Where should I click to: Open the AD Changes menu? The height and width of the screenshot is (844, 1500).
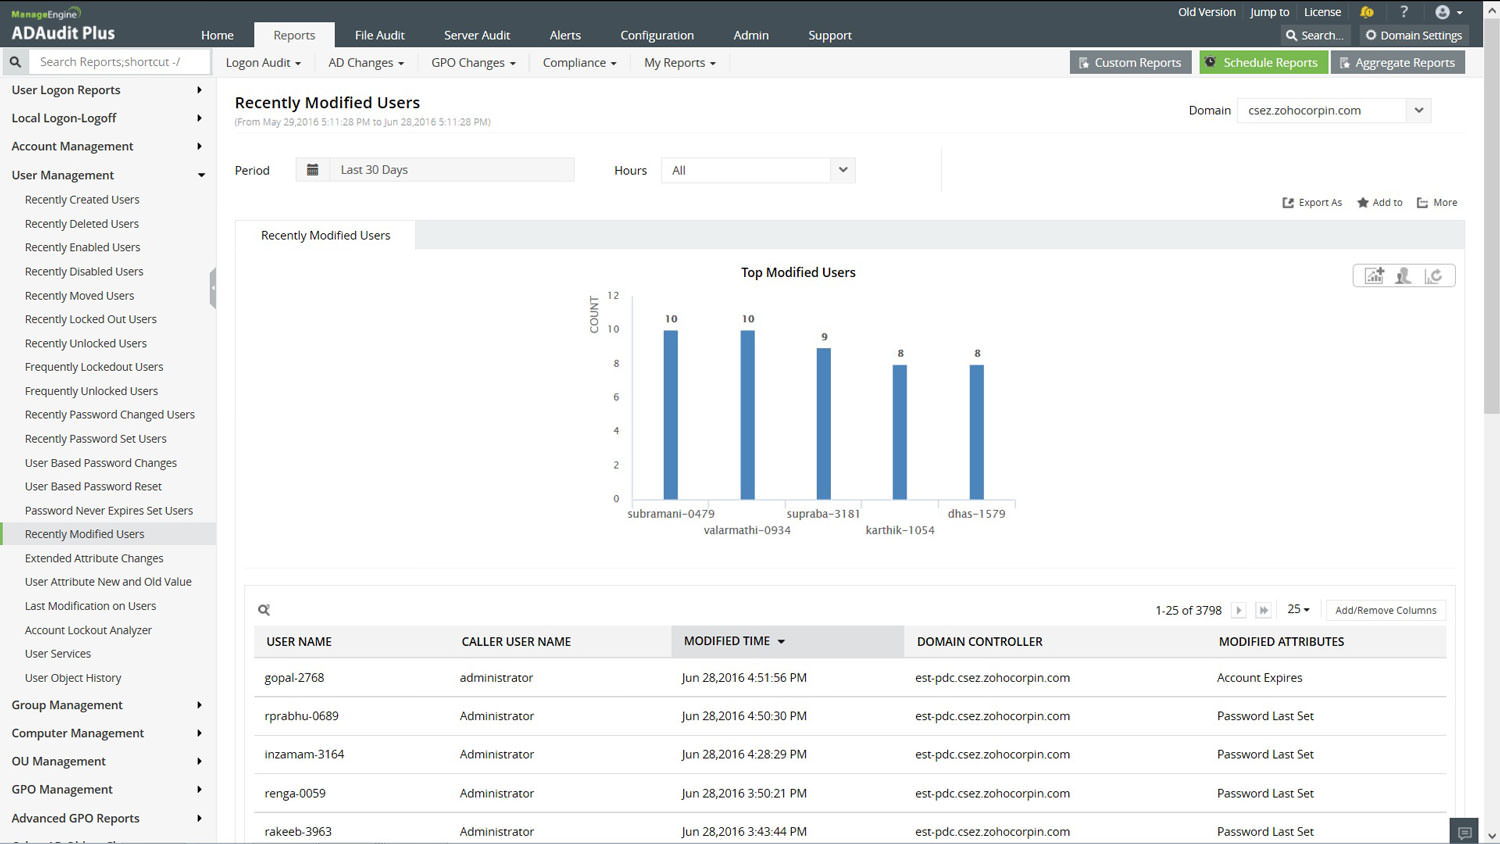point(366,62)
